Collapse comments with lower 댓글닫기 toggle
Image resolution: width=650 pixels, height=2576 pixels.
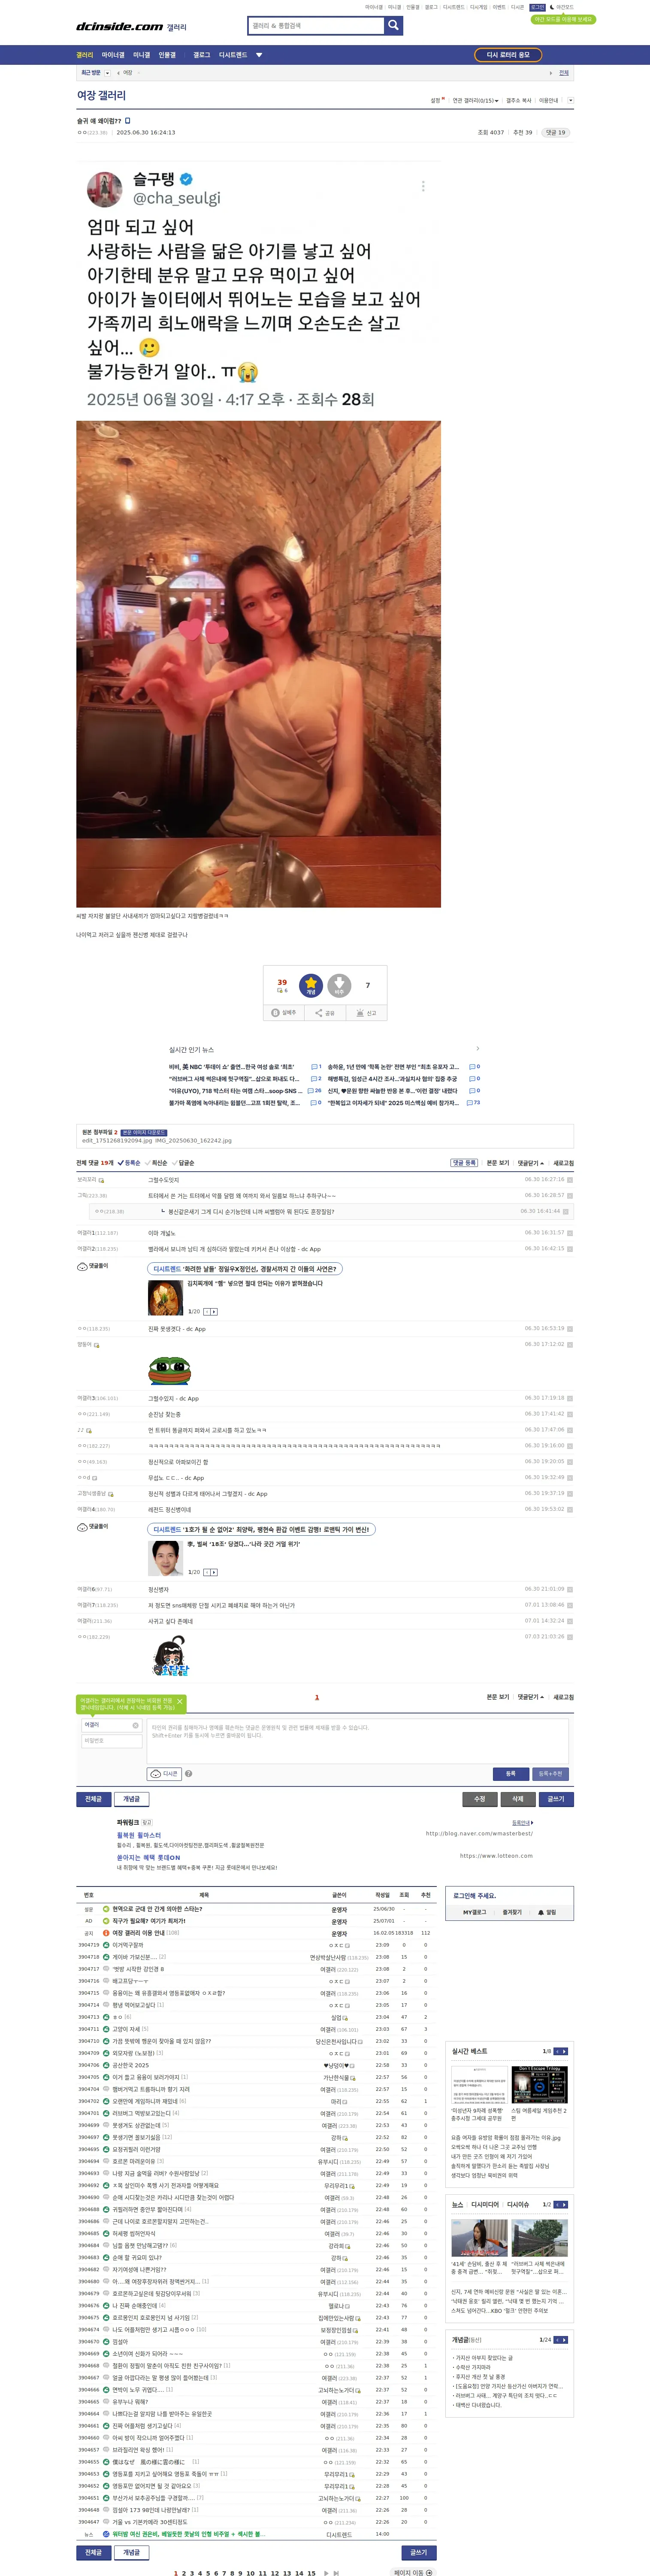[531, 1697]
